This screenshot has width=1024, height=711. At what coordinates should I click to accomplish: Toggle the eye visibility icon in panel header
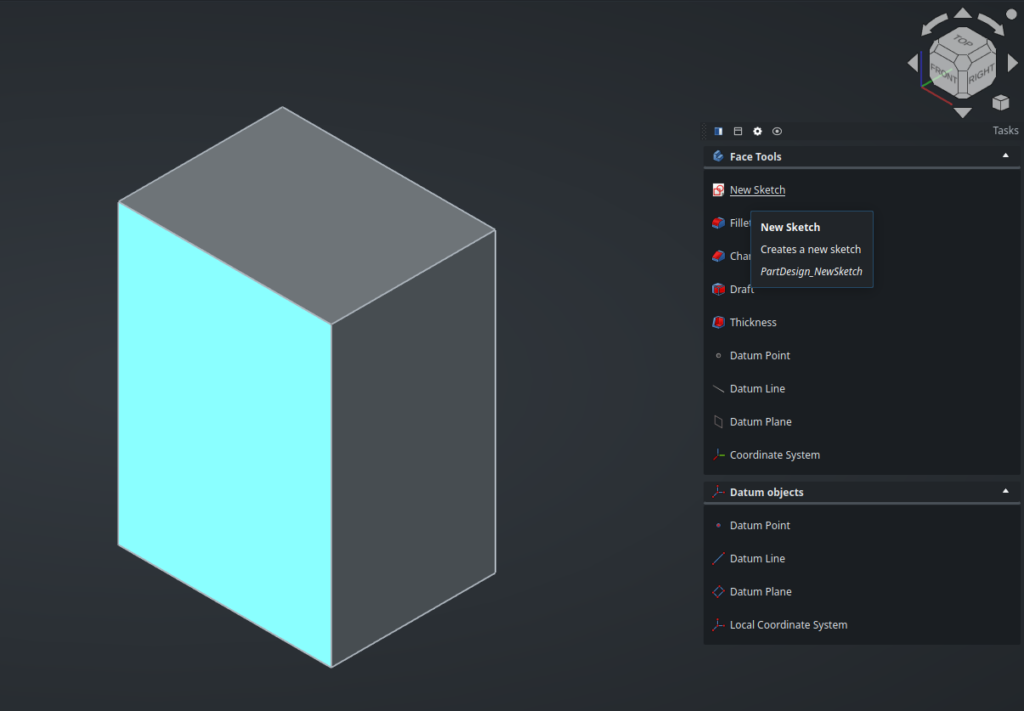click(x=777, y=131)
